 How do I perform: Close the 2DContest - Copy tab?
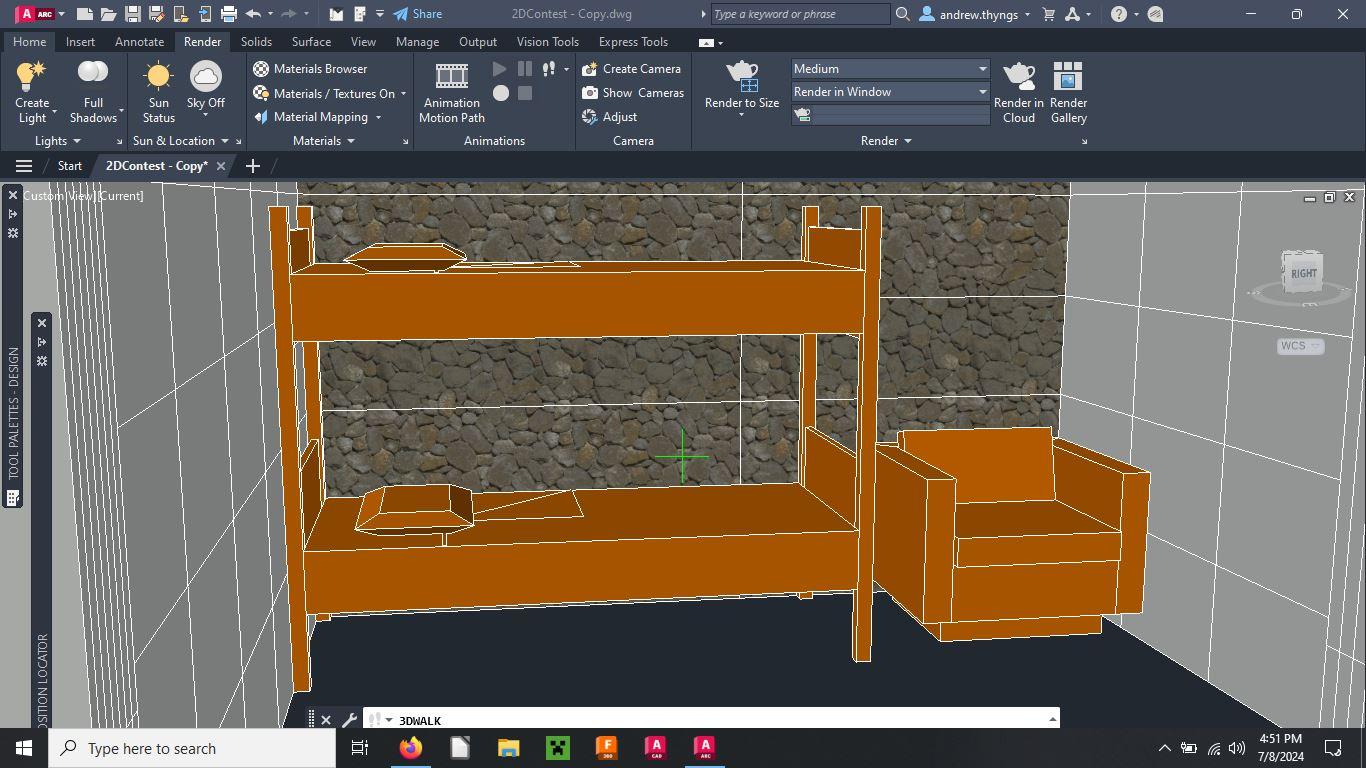[221, 166]
